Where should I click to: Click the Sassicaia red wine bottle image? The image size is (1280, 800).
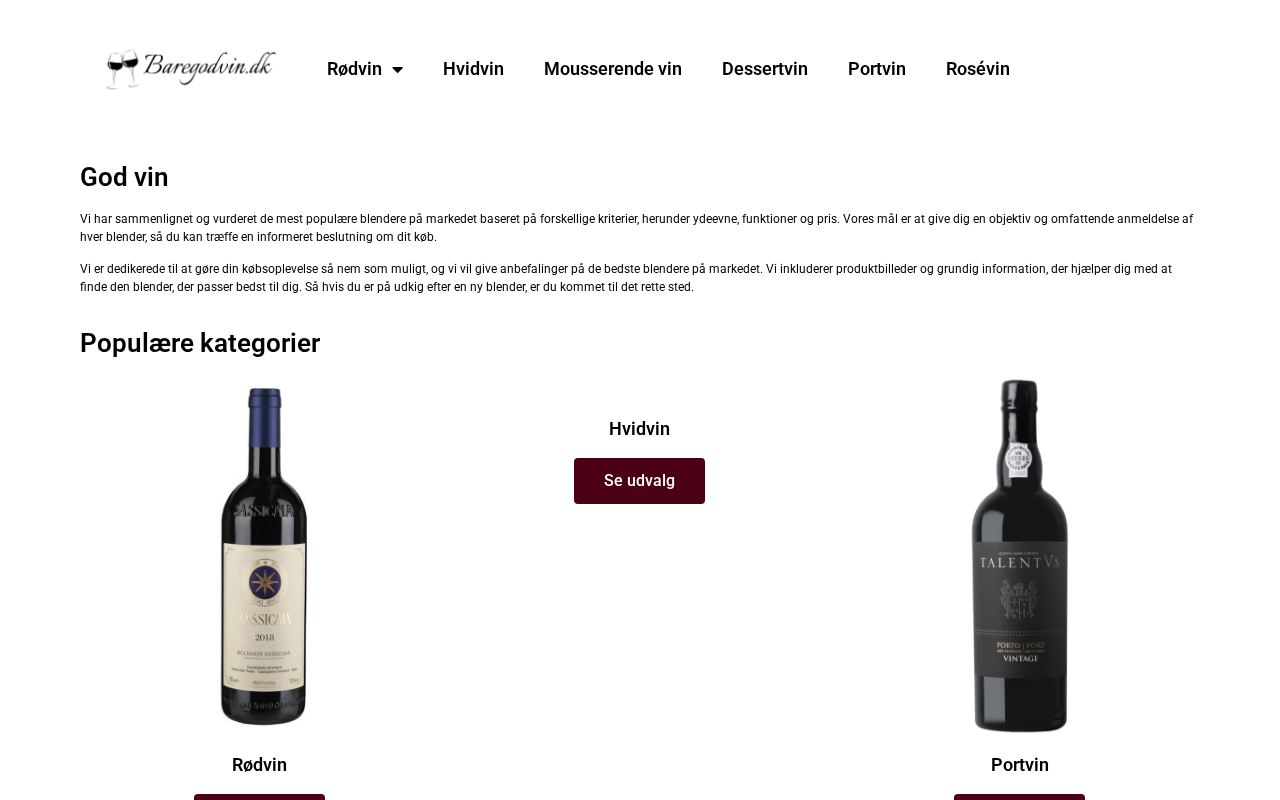point(264,556)
